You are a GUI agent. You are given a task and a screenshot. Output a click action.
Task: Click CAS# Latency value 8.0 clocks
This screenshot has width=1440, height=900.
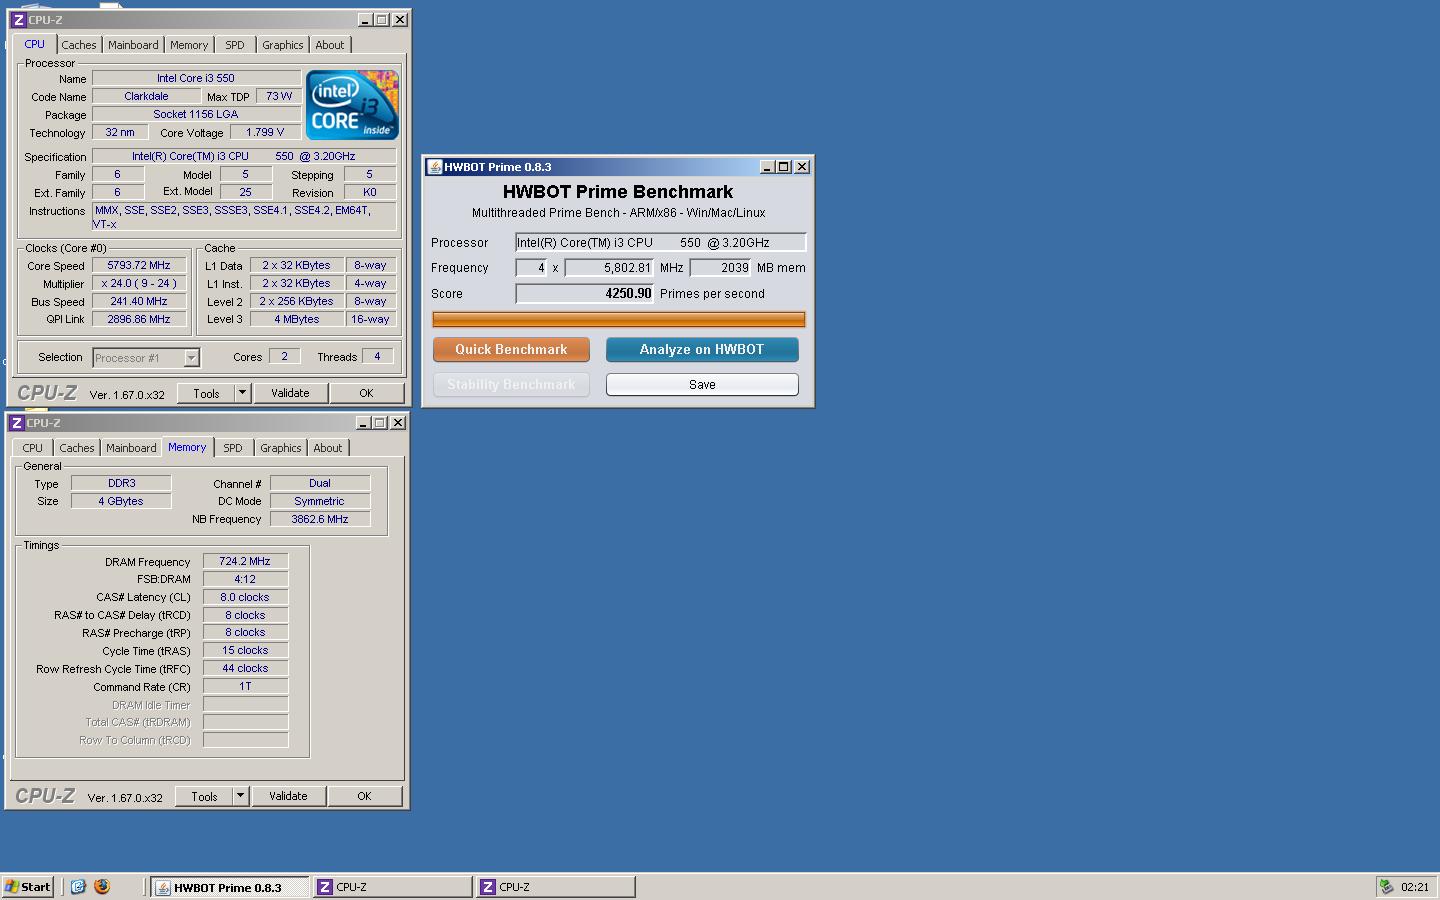[245, 597]
